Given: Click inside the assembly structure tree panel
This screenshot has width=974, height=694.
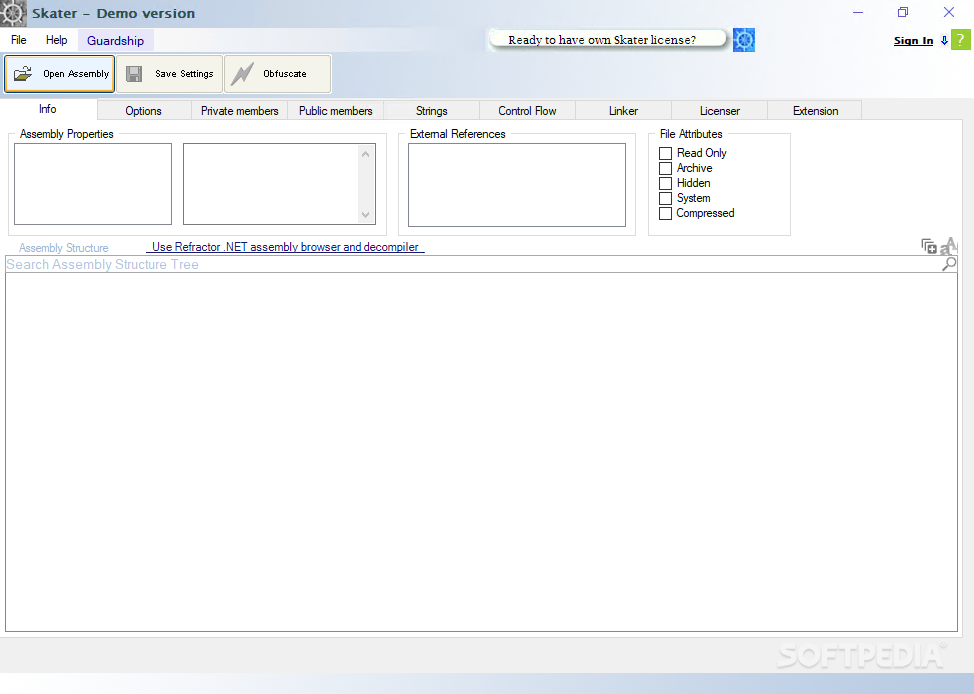Looking at the screenshot, I should (481, 452).
